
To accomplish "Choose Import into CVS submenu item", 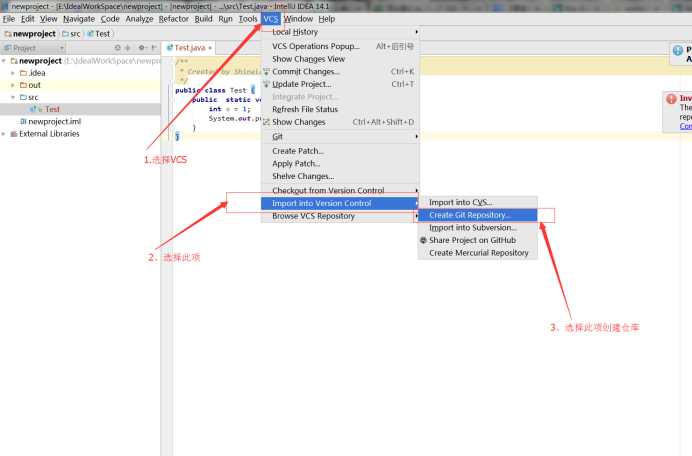I will tap(478, 203).
